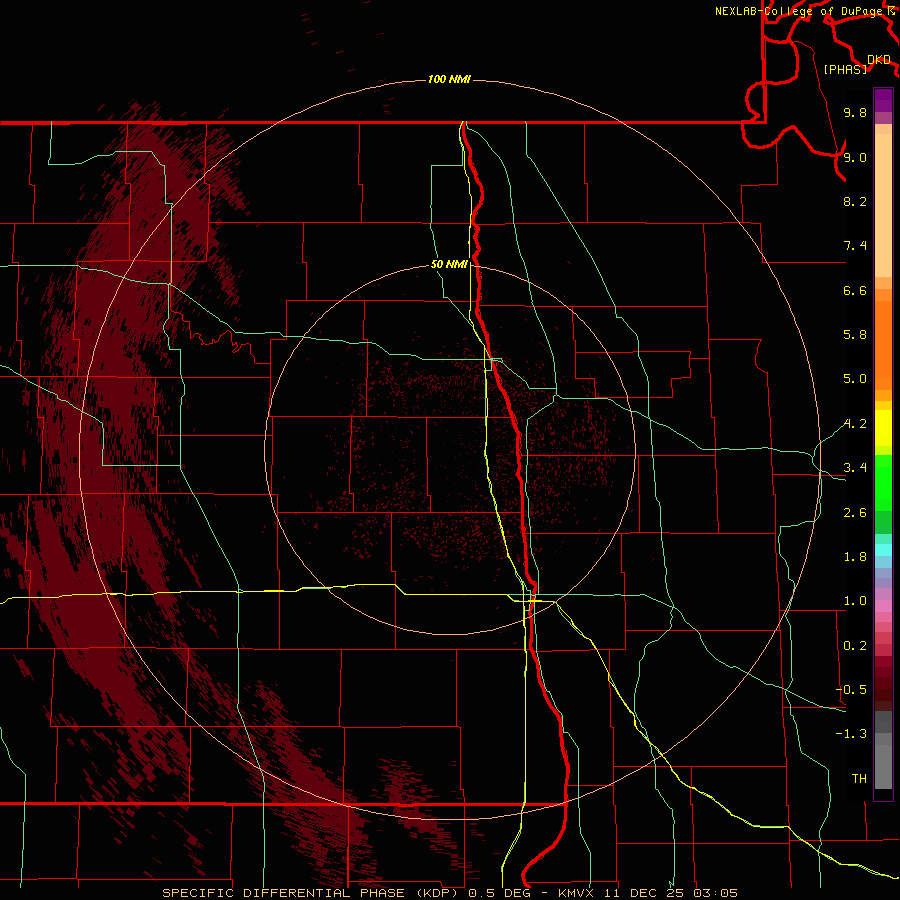Click the dark orange segment of color bar

pyautogui.click(x=883, y=344)
